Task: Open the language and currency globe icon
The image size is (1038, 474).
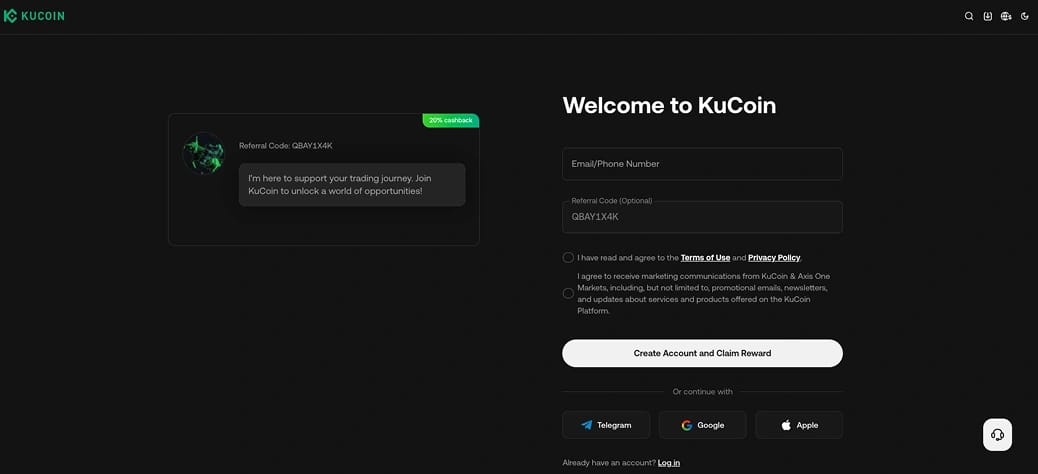Action: click(x=1006, y=17)
